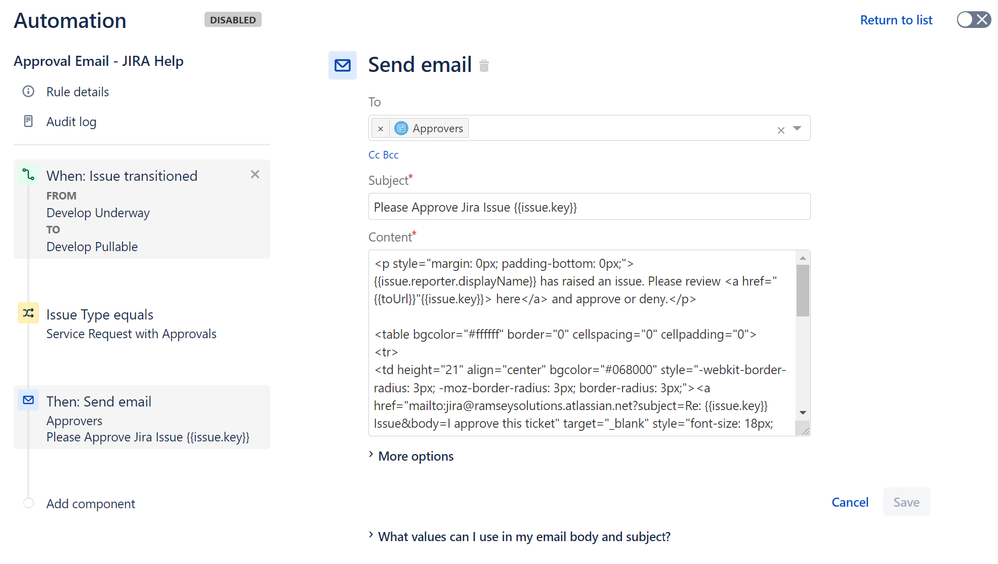Delete the Issue transitioned trigger component

255,175
